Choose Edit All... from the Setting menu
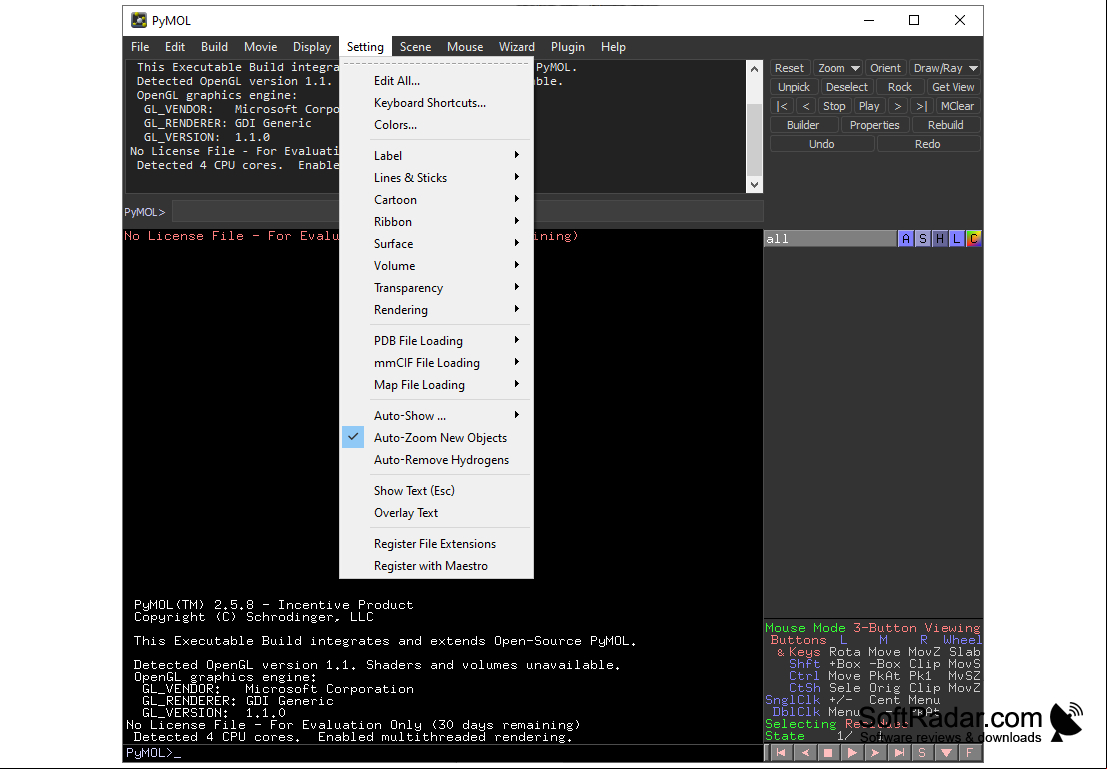This screenshot has width=1107, height=769. (x=436, y=81)
